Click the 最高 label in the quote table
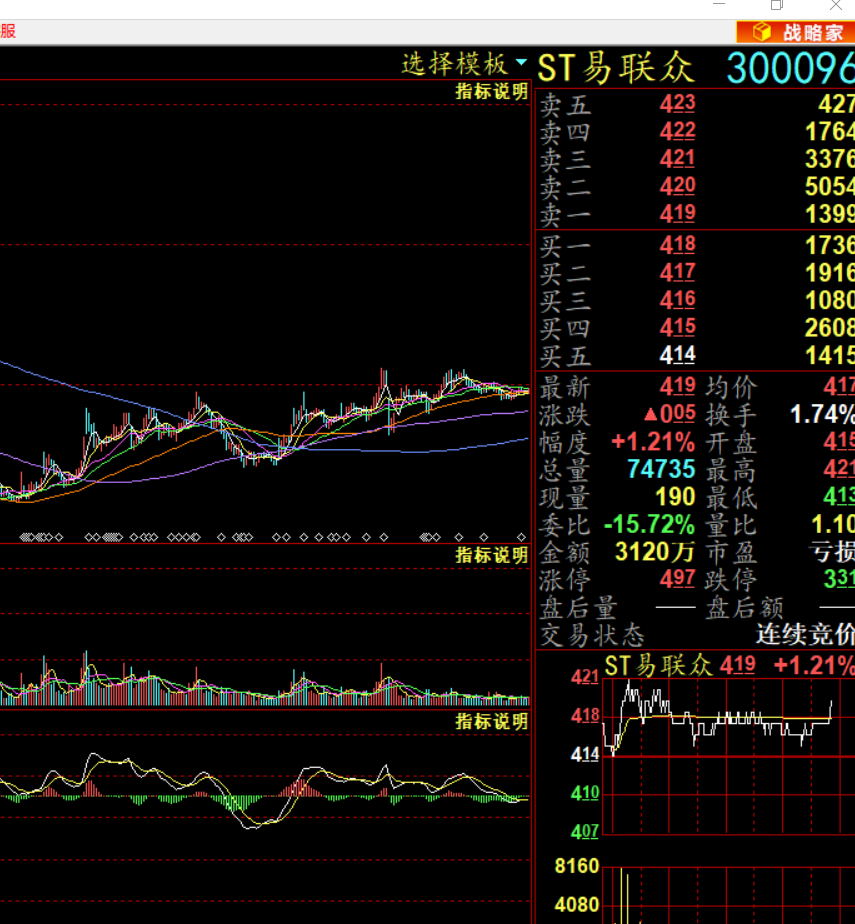 [731, 470]
